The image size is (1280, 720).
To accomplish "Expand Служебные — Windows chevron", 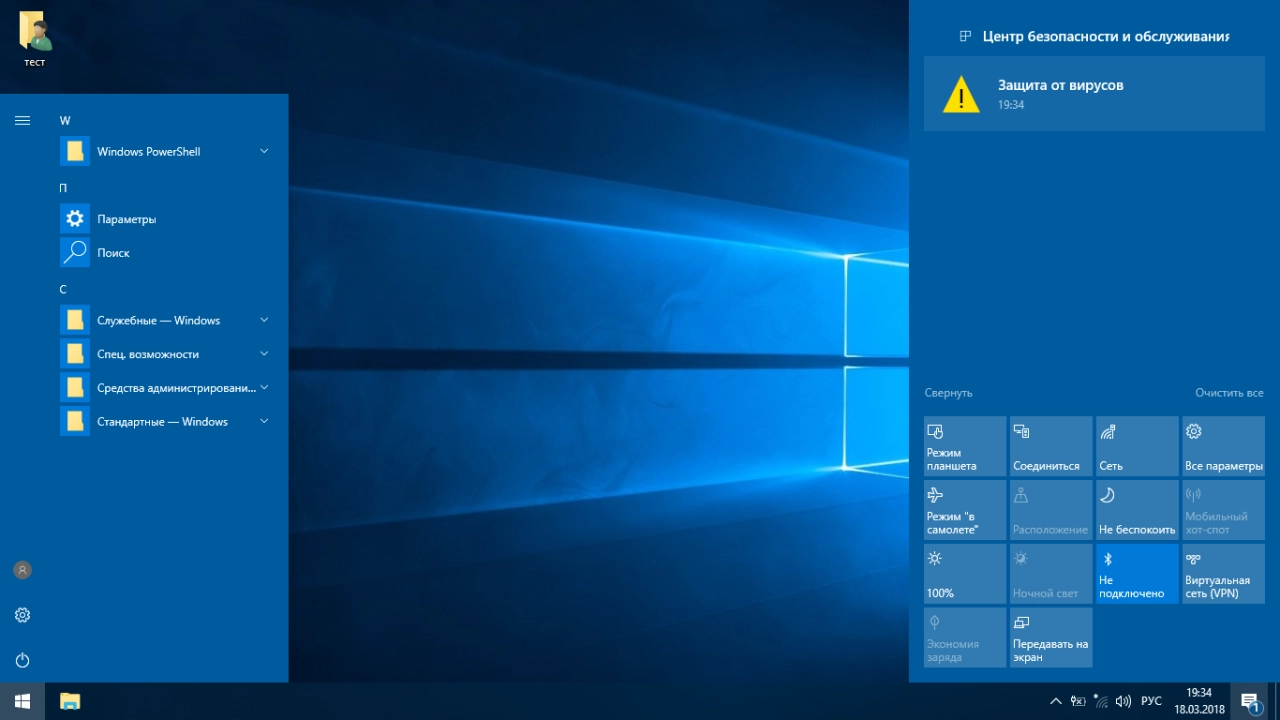I will 264,320.
